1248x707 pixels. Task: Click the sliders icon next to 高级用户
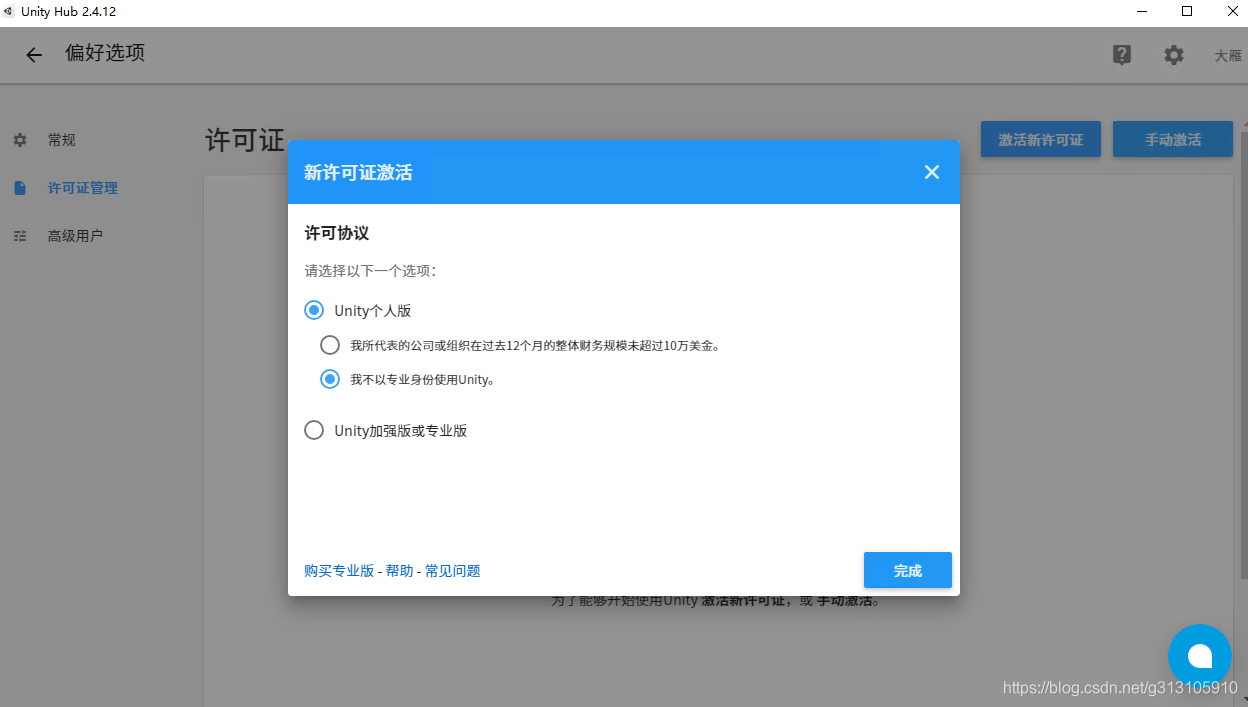point(20,236)
